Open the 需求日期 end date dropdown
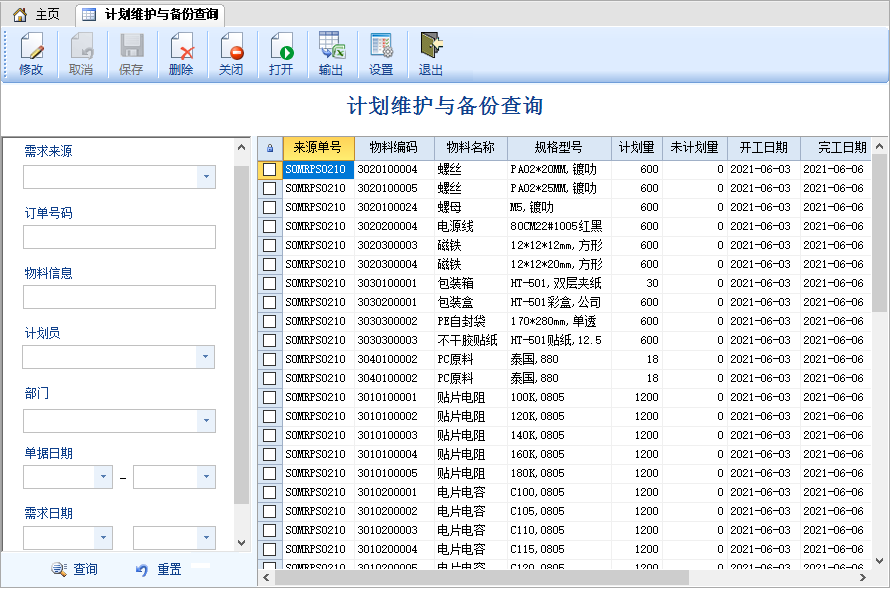 [x=206, y=537]
